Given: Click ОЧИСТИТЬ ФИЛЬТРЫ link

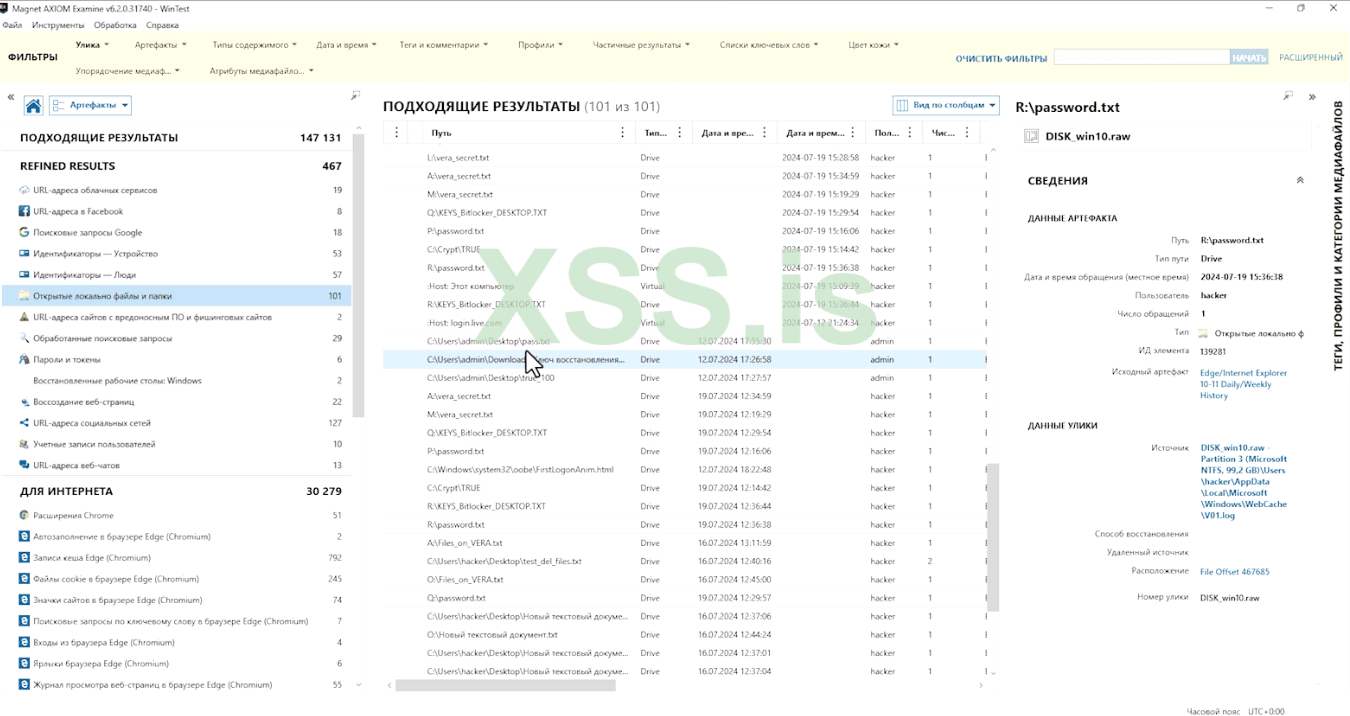Looking at the screenshot, I should coord(1001,58).
